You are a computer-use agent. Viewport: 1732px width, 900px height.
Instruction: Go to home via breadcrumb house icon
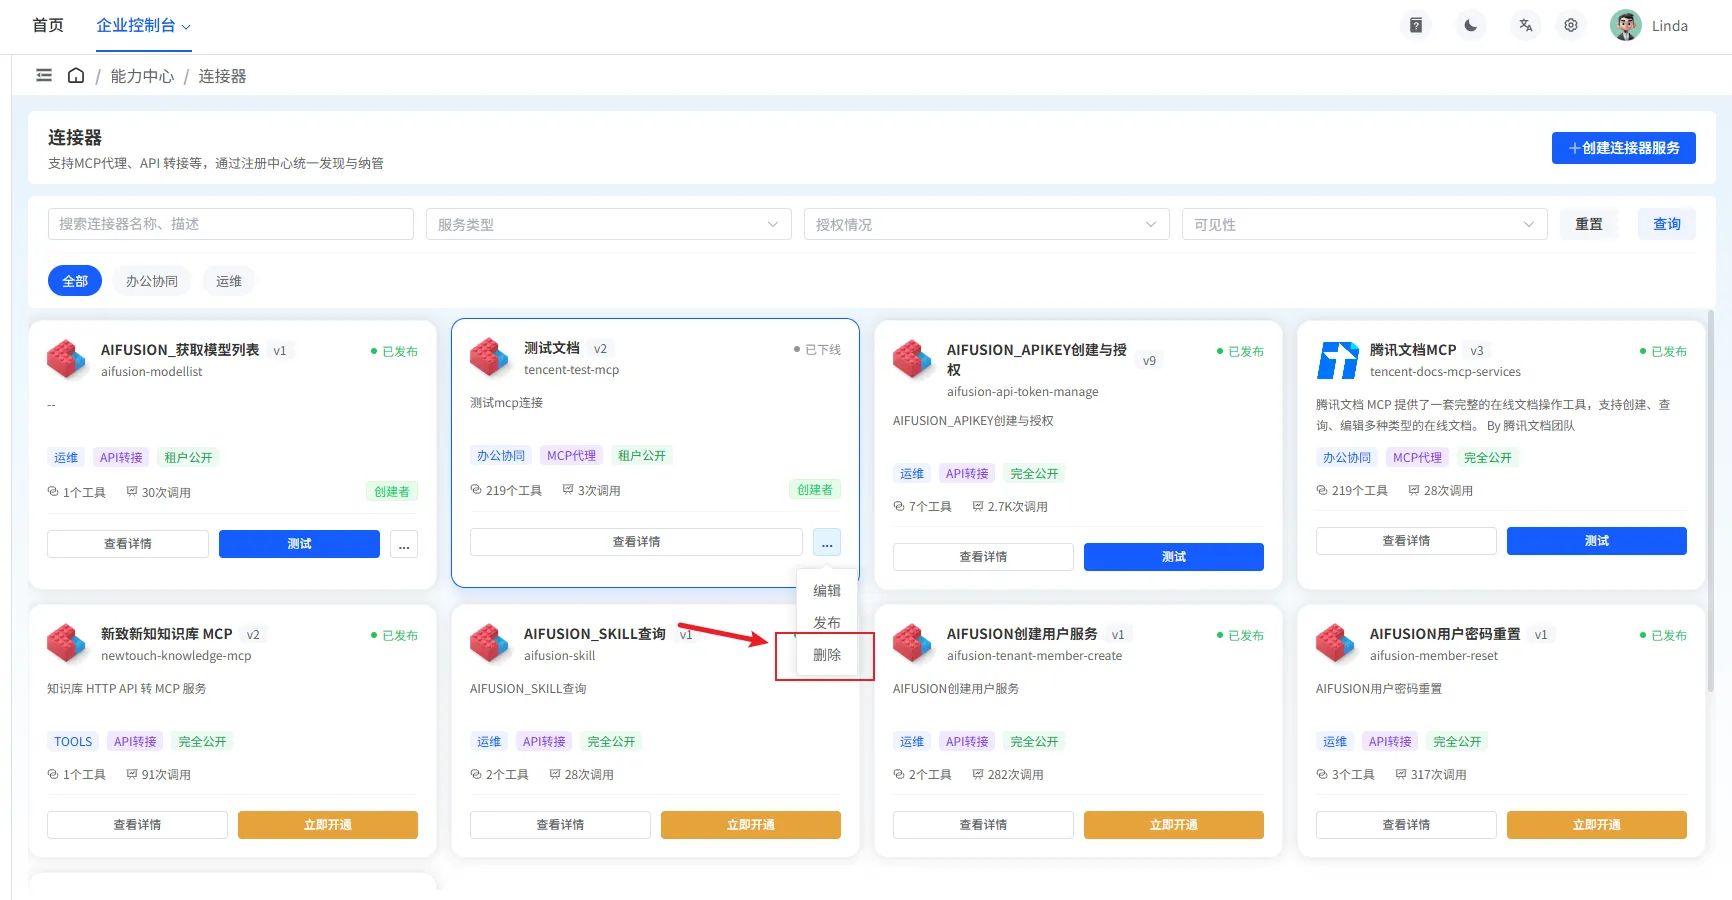76,75
